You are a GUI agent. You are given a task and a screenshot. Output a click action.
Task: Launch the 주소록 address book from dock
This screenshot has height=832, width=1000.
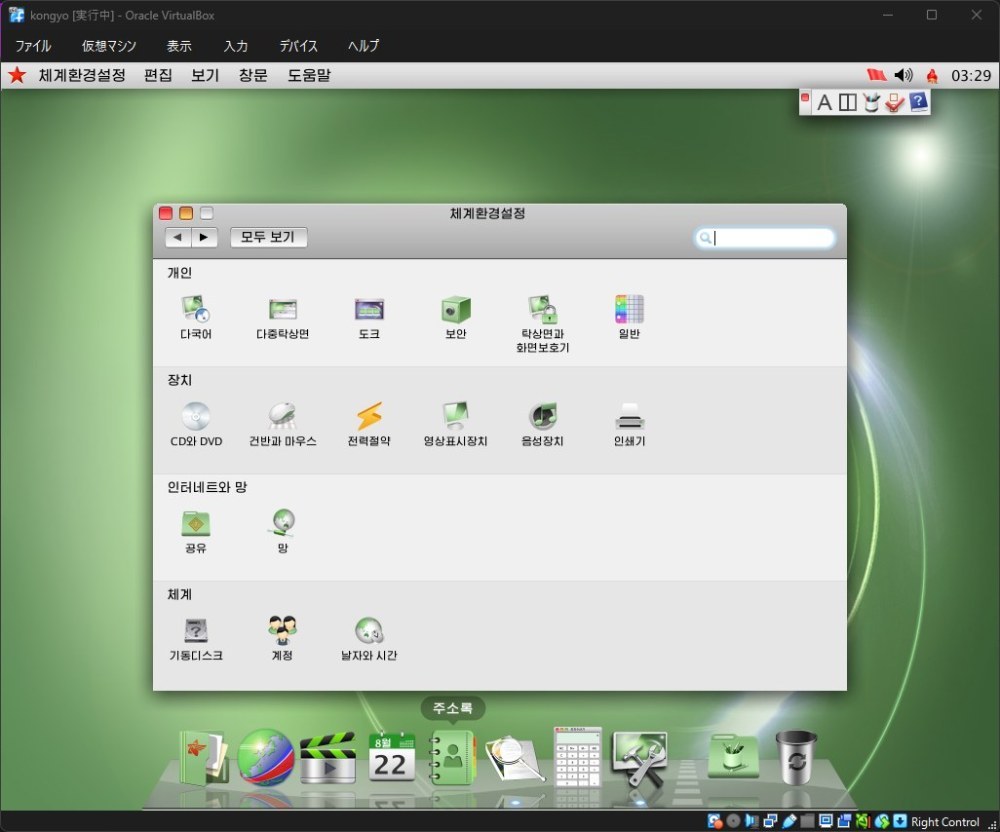point(452,757)
